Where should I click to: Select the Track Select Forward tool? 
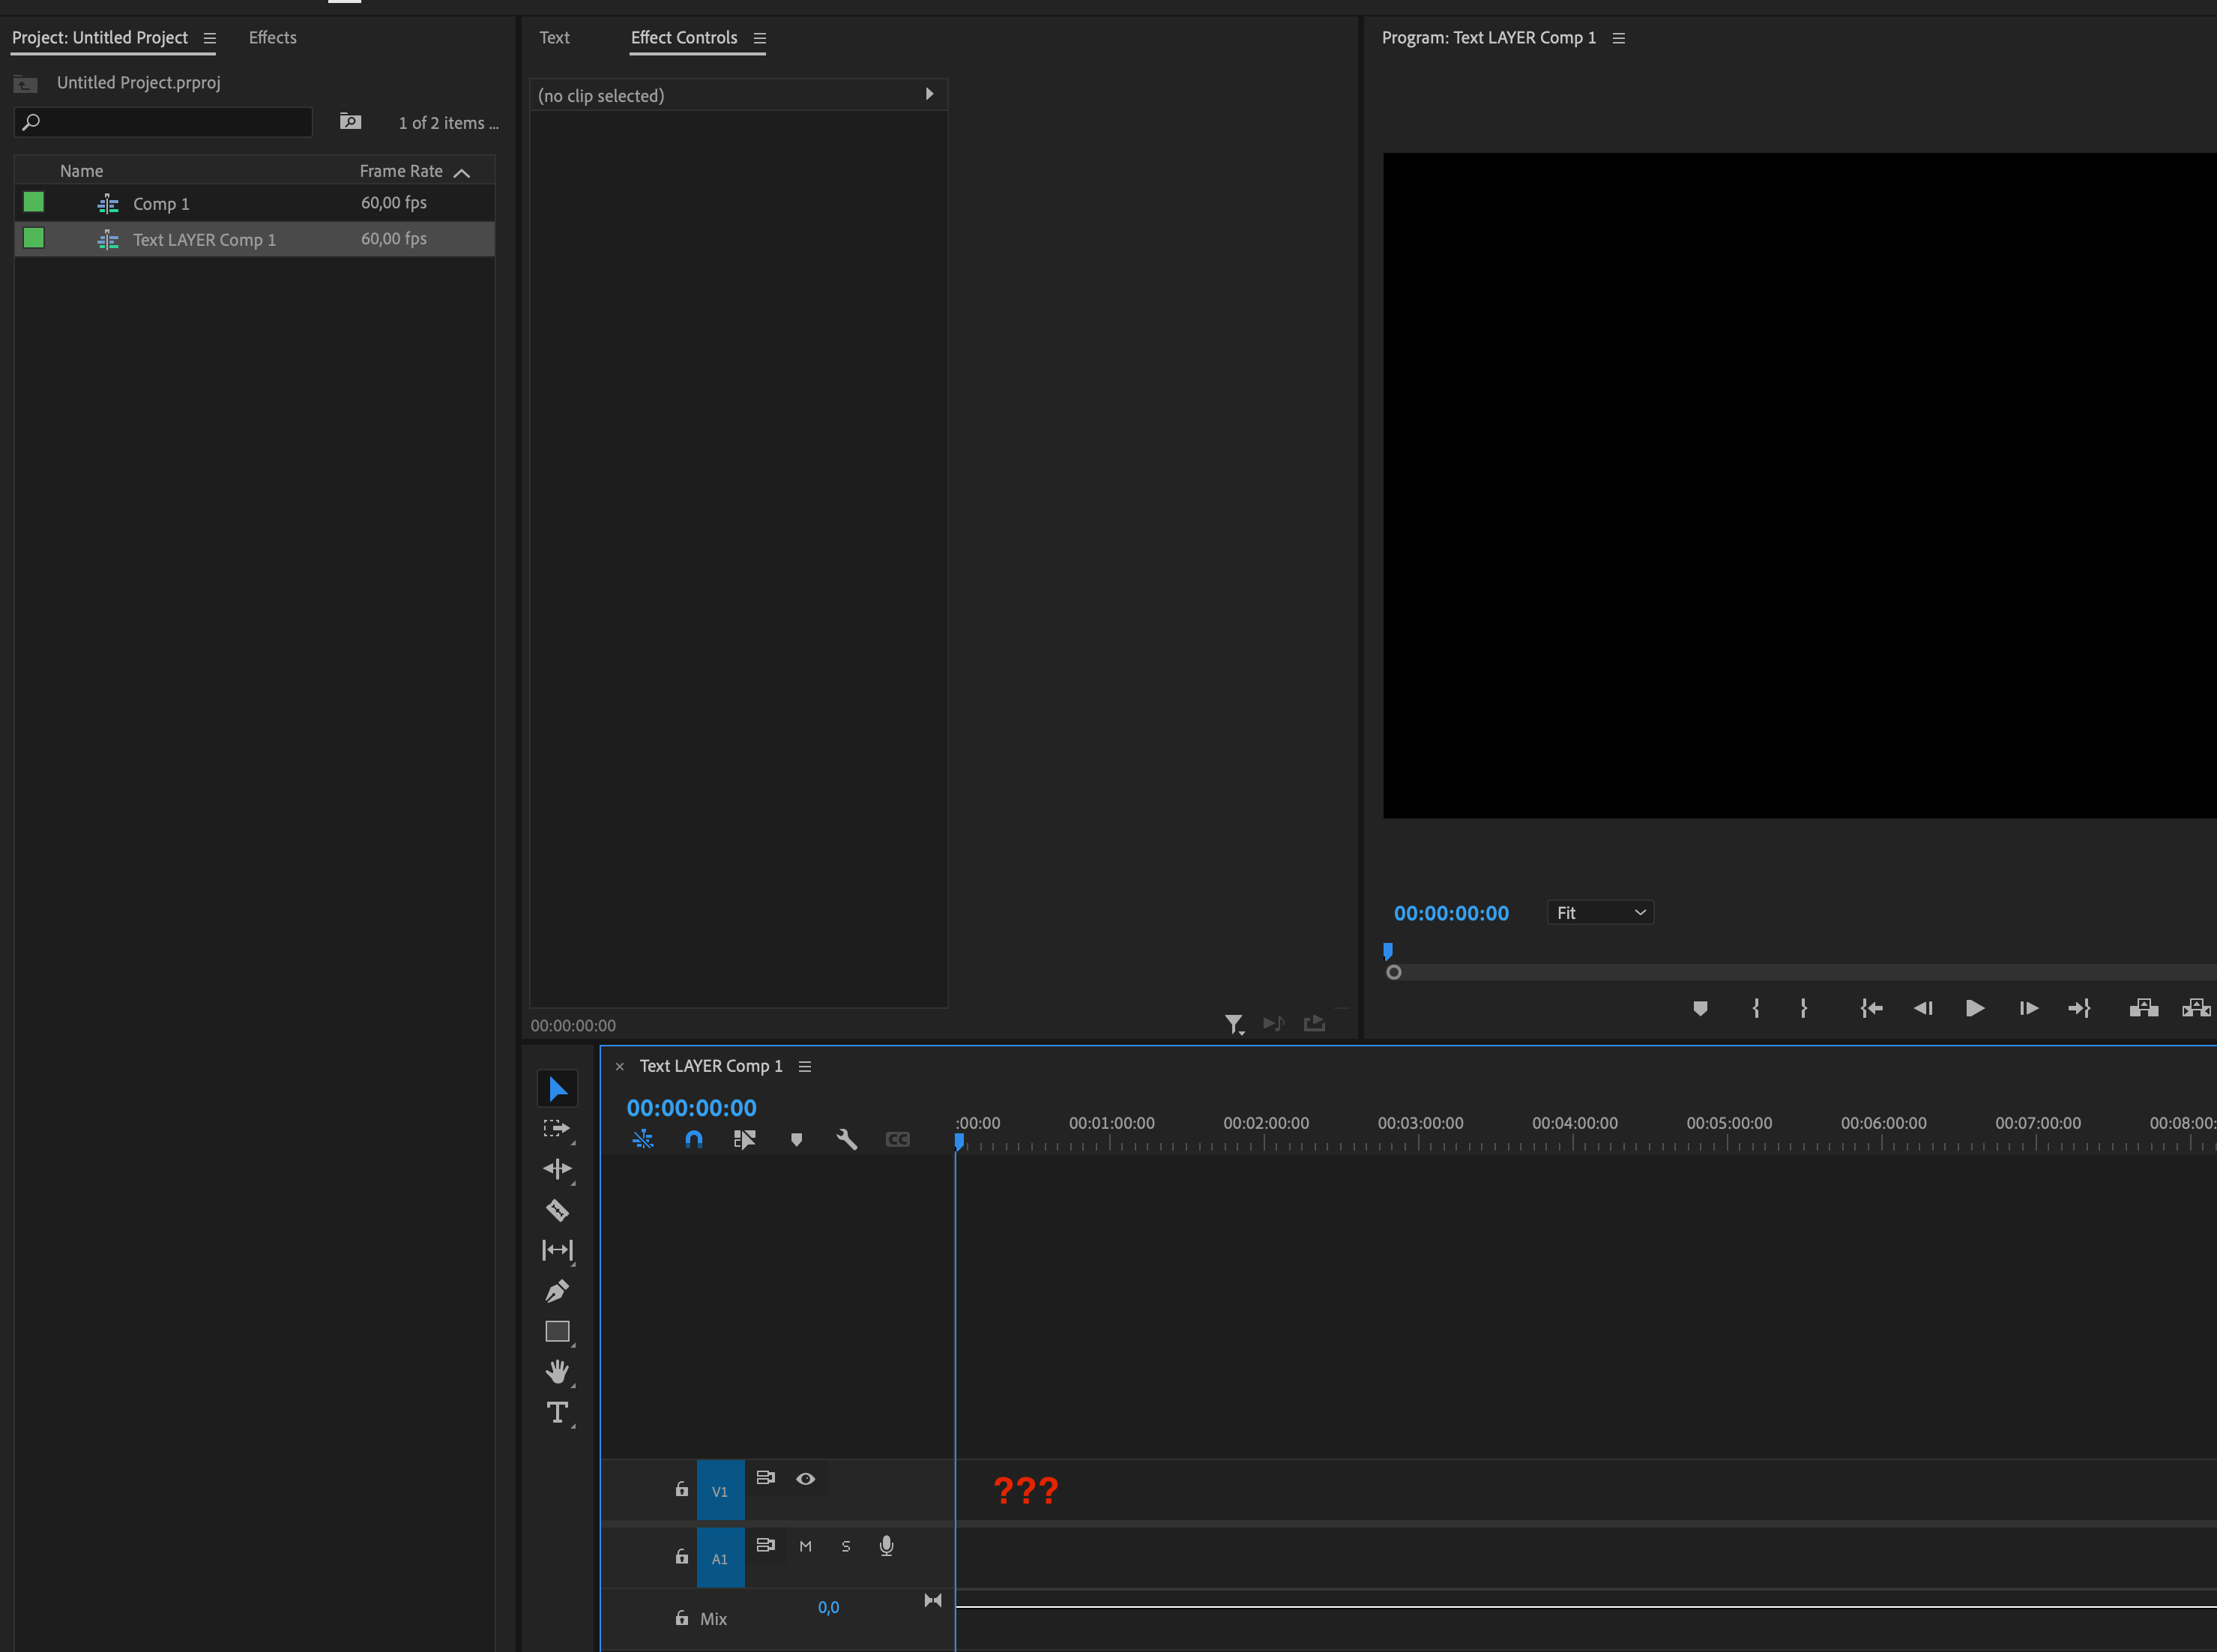pyautogui.click(x=558, y=1128)
